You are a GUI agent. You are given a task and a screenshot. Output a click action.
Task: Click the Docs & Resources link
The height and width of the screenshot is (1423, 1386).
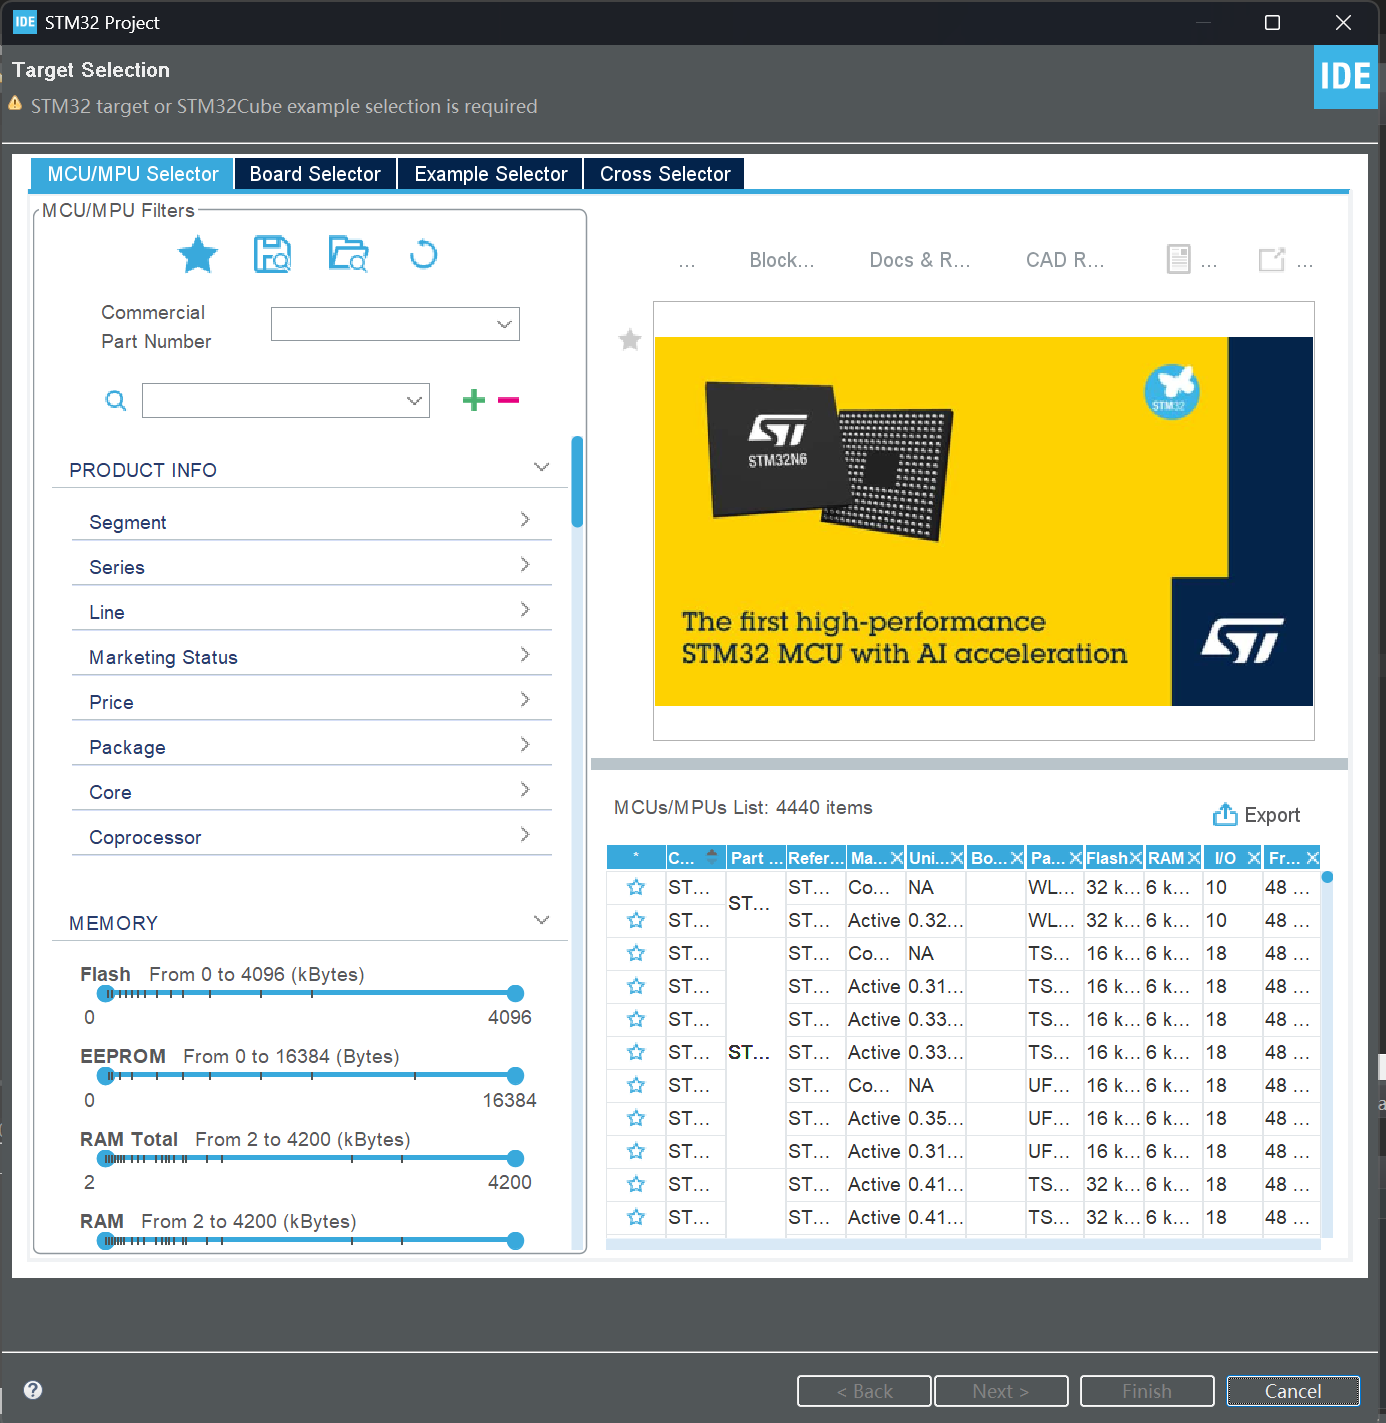click(x=919, y=260)
